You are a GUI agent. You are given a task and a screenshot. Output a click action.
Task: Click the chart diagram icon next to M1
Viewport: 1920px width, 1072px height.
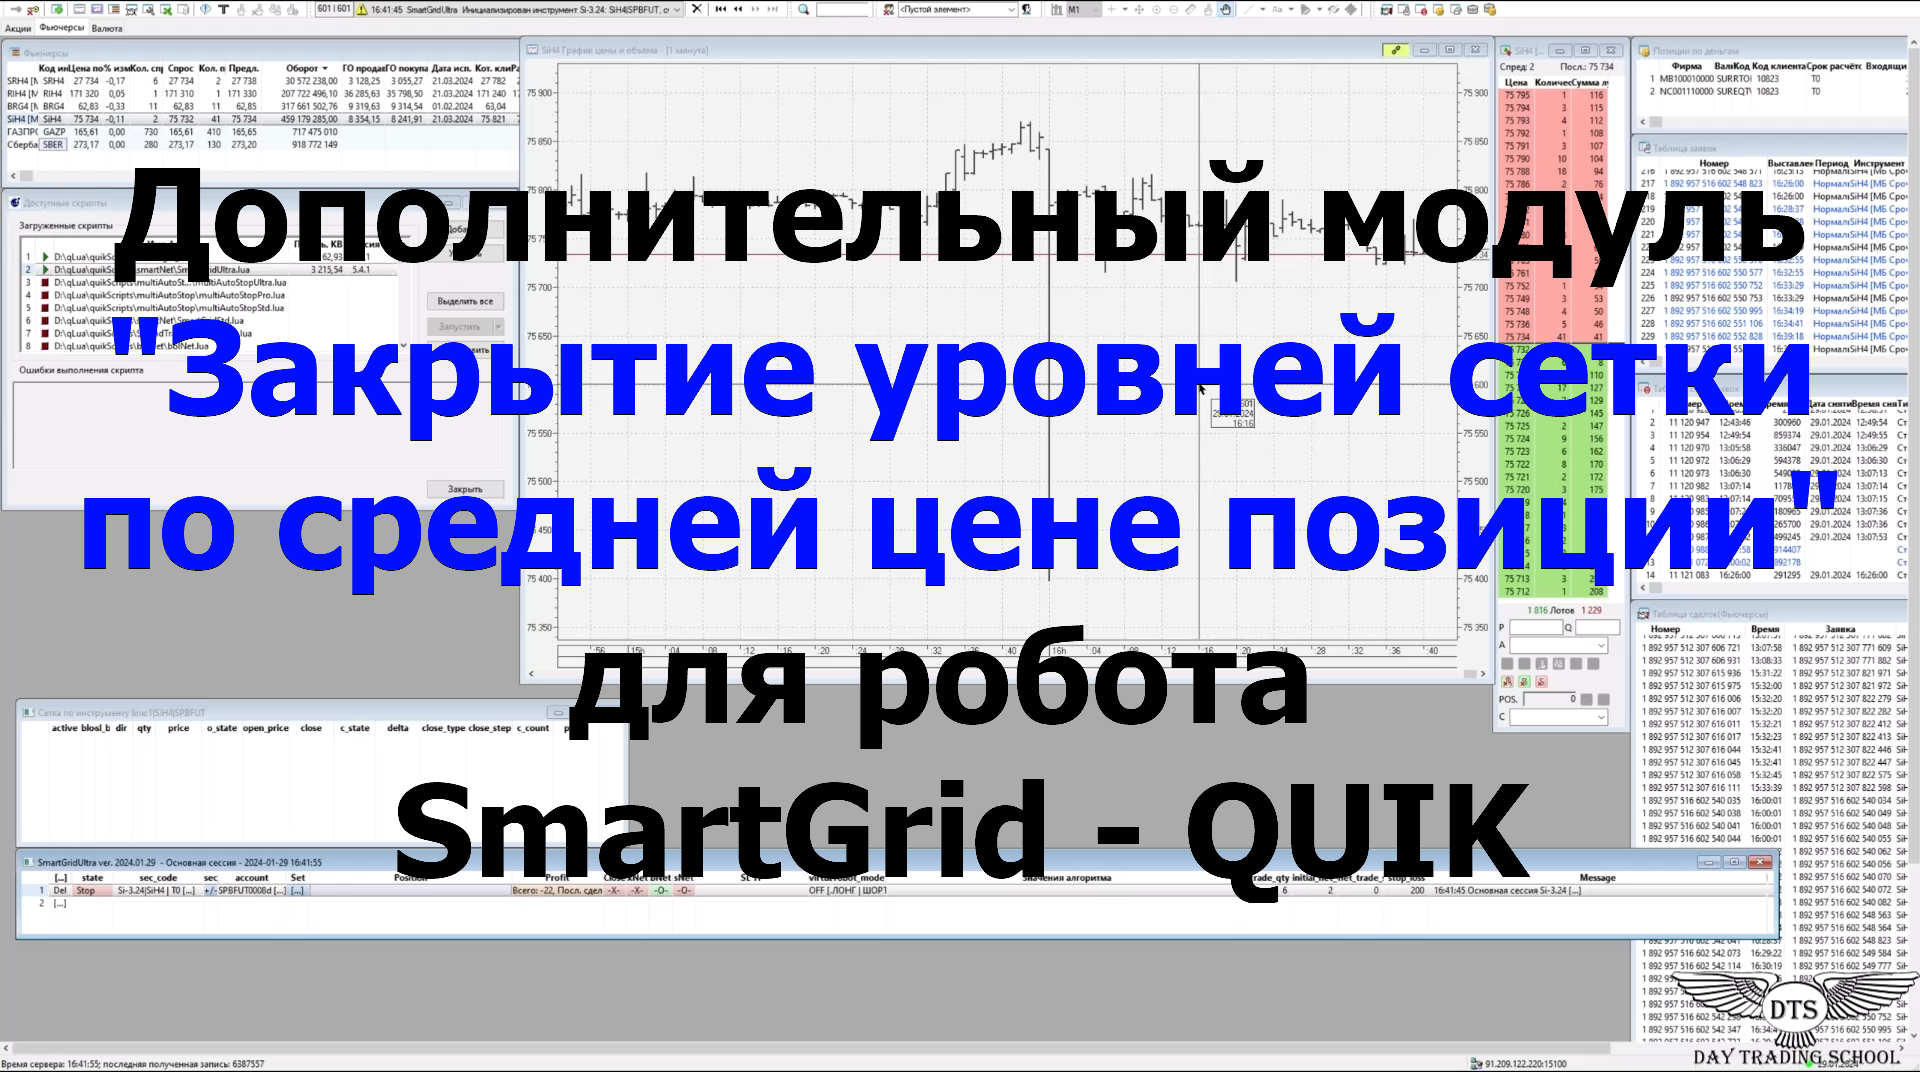click(1058, 9)
